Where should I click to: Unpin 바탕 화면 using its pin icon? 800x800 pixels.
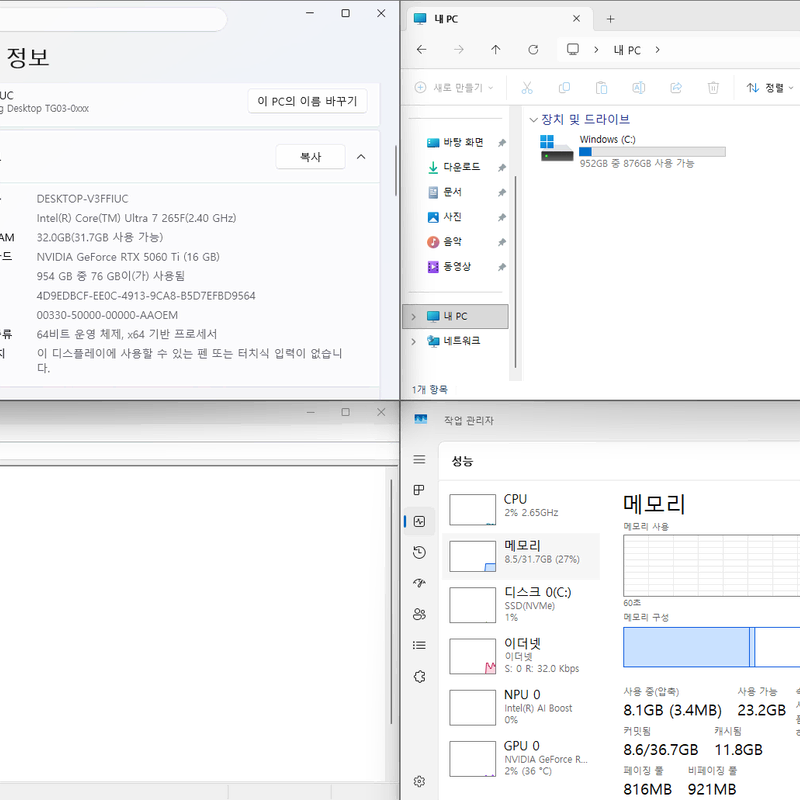(x=502, y=143)
